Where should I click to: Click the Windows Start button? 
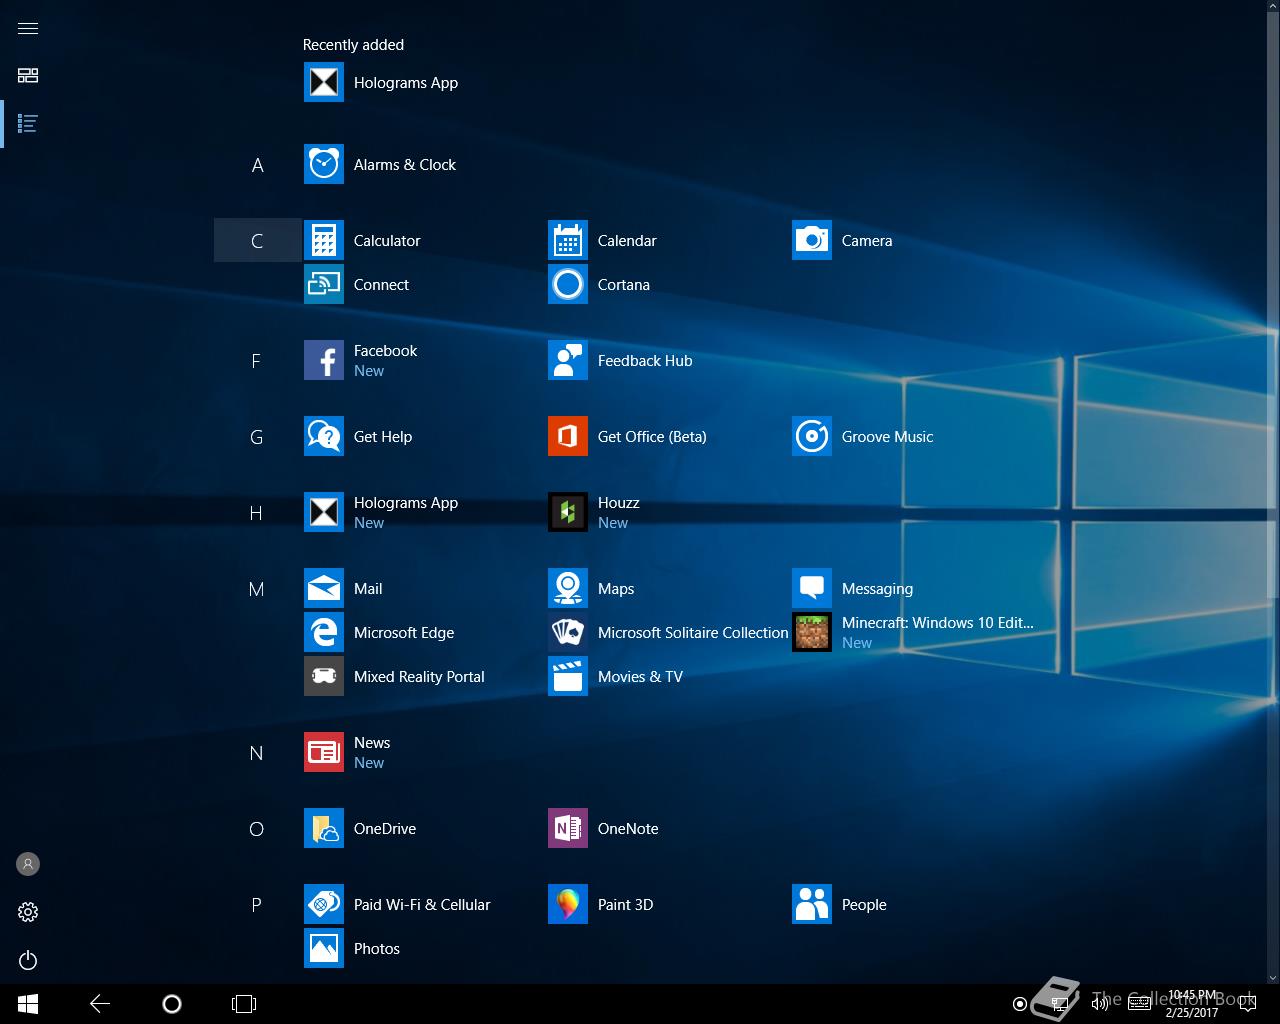point(28,1004)
